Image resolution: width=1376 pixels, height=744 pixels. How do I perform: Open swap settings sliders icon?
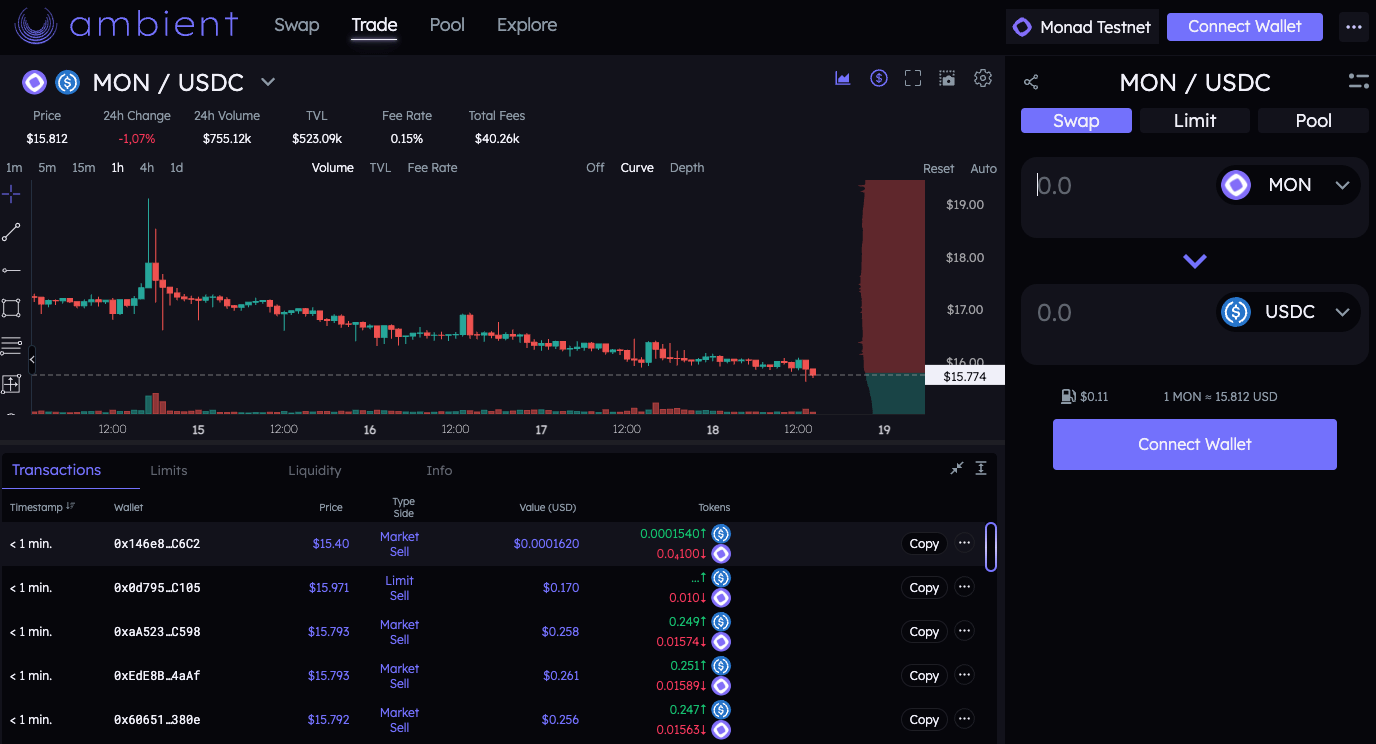pyautogui.click(x=1358, y=82)
